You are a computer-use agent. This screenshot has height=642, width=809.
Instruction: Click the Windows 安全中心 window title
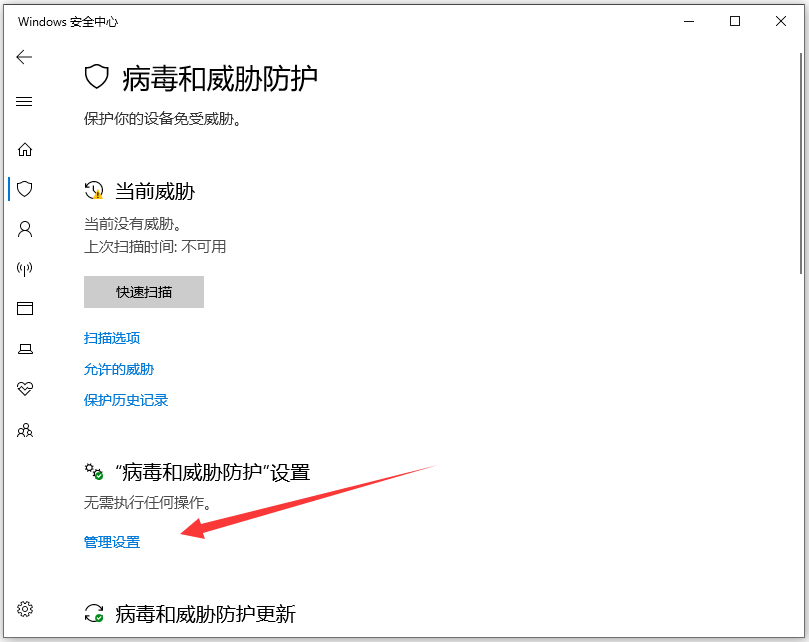click(68, 22)
